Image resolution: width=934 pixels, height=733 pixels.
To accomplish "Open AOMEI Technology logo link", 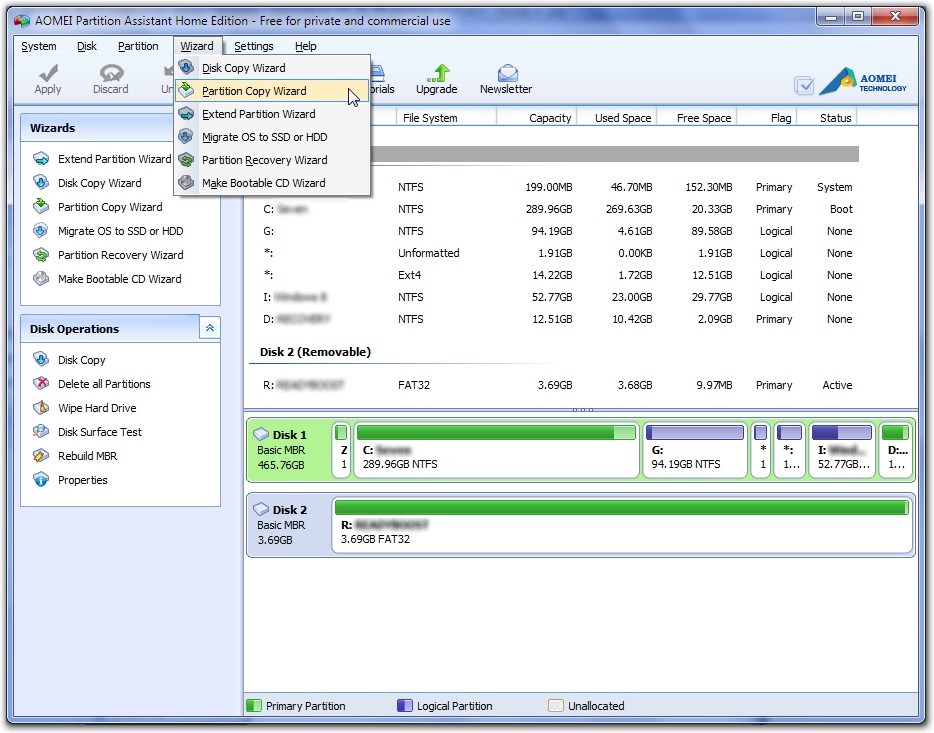I will pyautogui.click(x=863, y=82).
